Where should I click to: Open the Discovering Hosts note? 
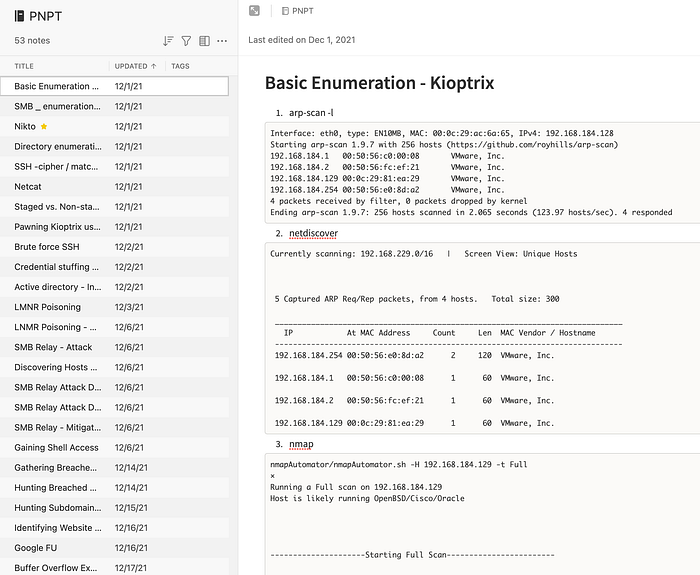click(x=114, y=367)
